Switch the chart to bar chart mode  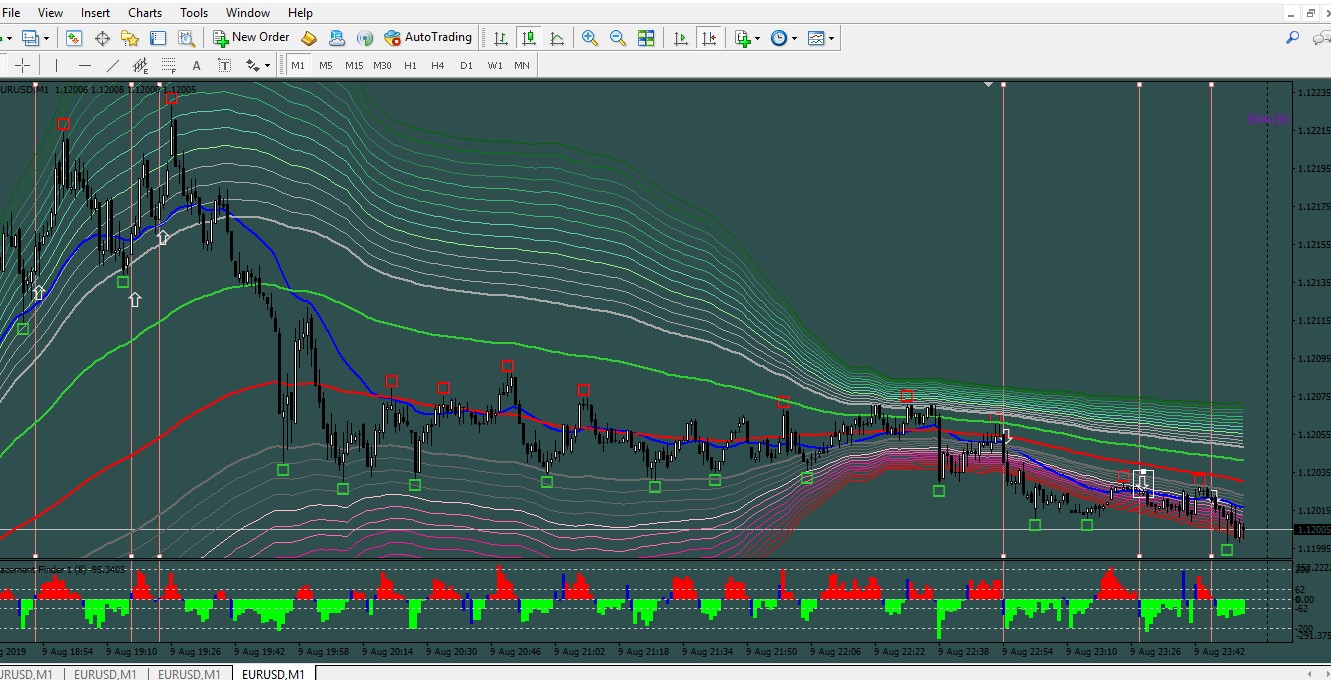(501, 38)
